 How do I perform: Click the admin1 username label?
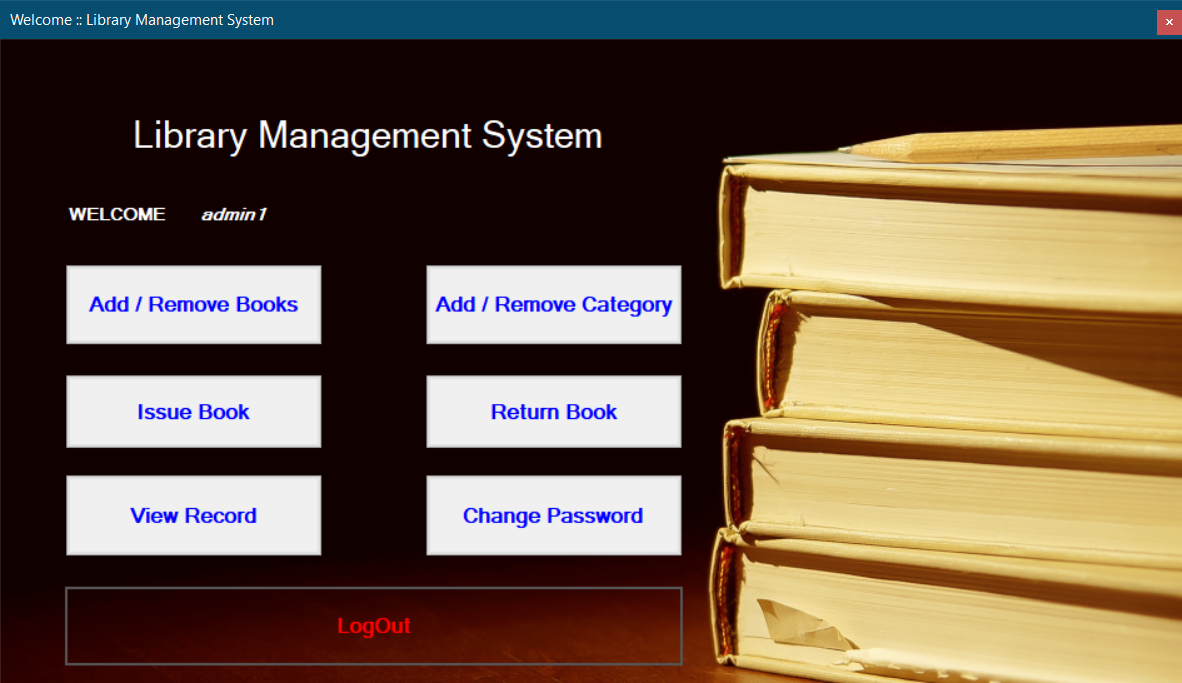point(233,213)
